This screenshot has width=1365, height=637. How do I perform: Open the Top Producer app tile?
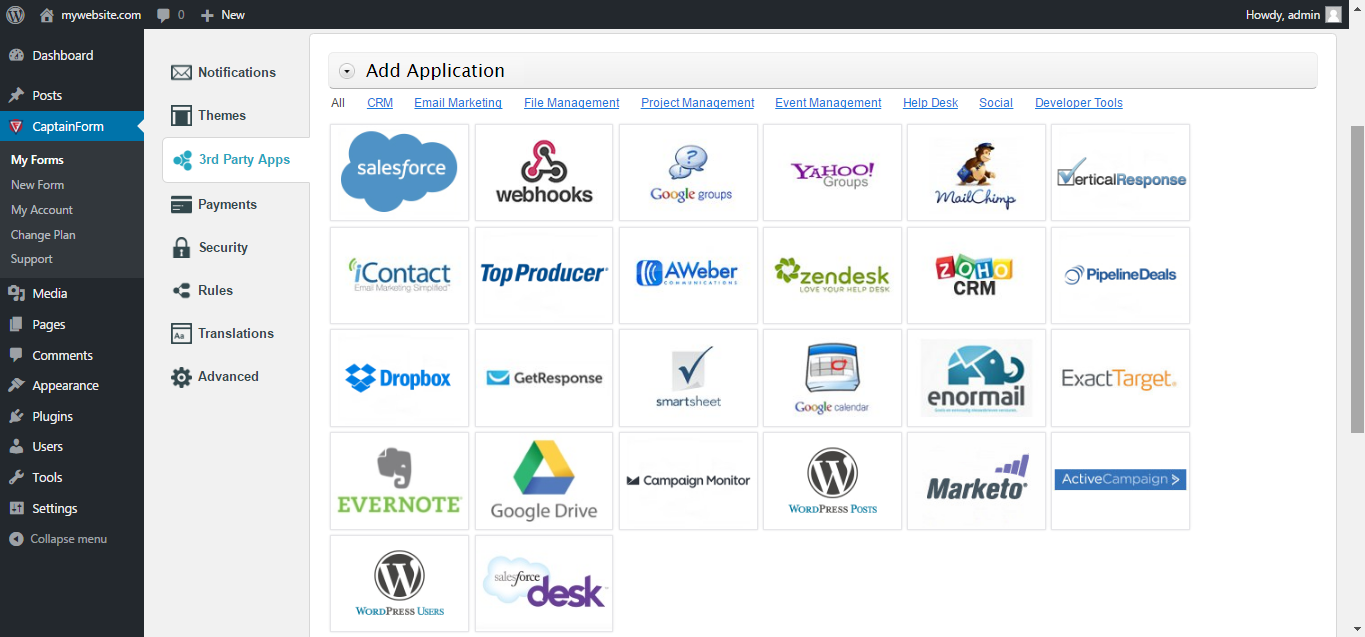tap(544, 275)
